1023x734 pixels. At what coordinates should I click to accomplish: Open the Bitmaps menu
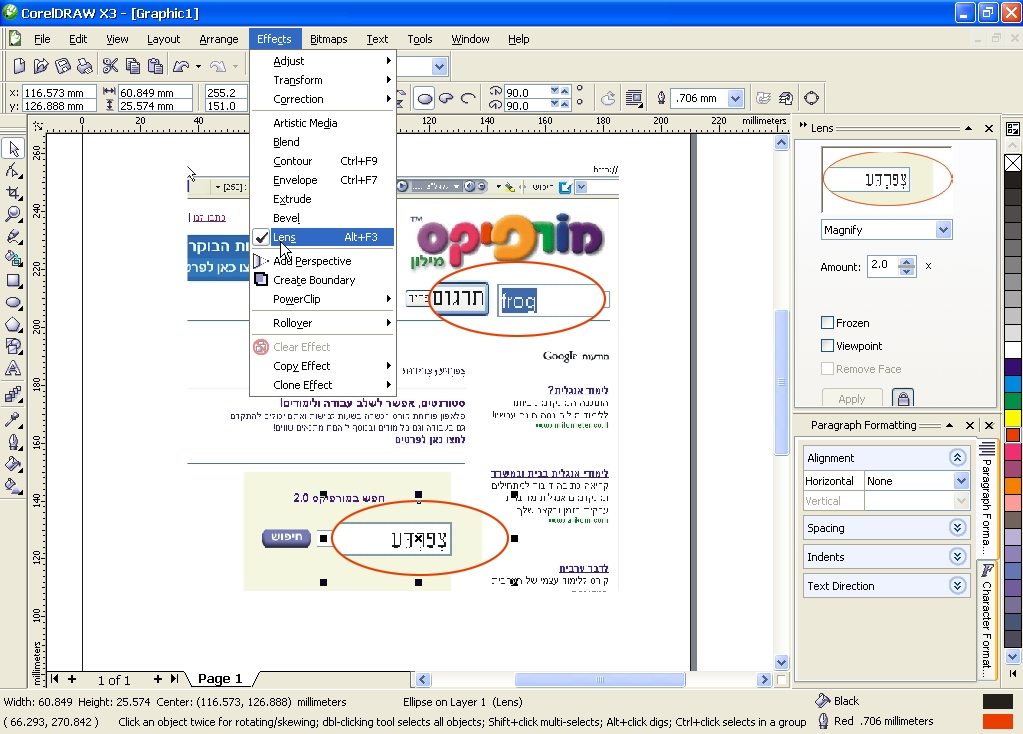click(328, 39)
